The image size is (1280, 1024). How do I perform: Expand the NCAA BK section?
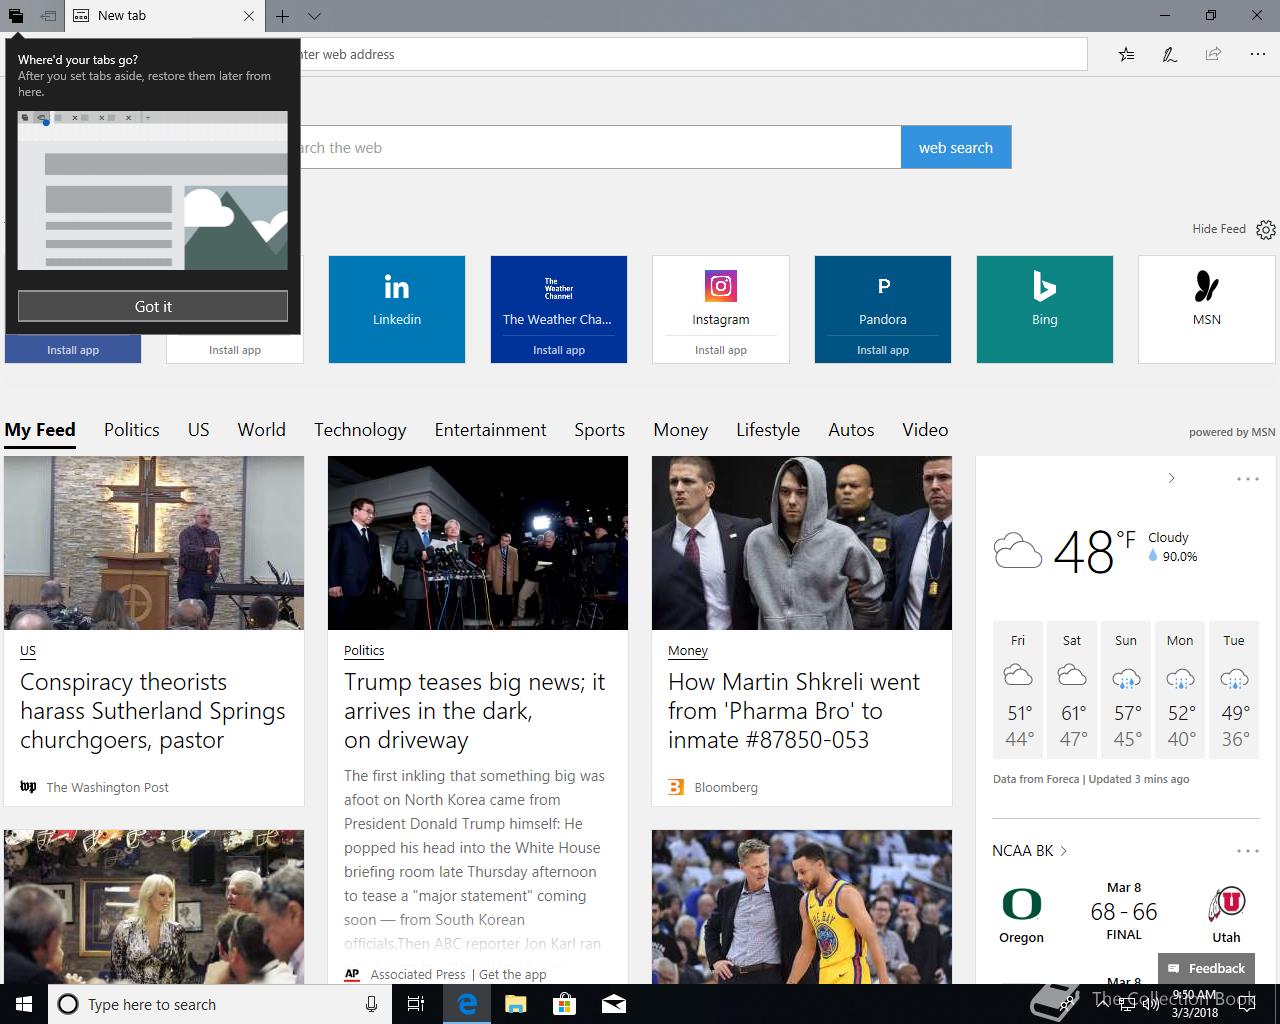point(1030,851)
